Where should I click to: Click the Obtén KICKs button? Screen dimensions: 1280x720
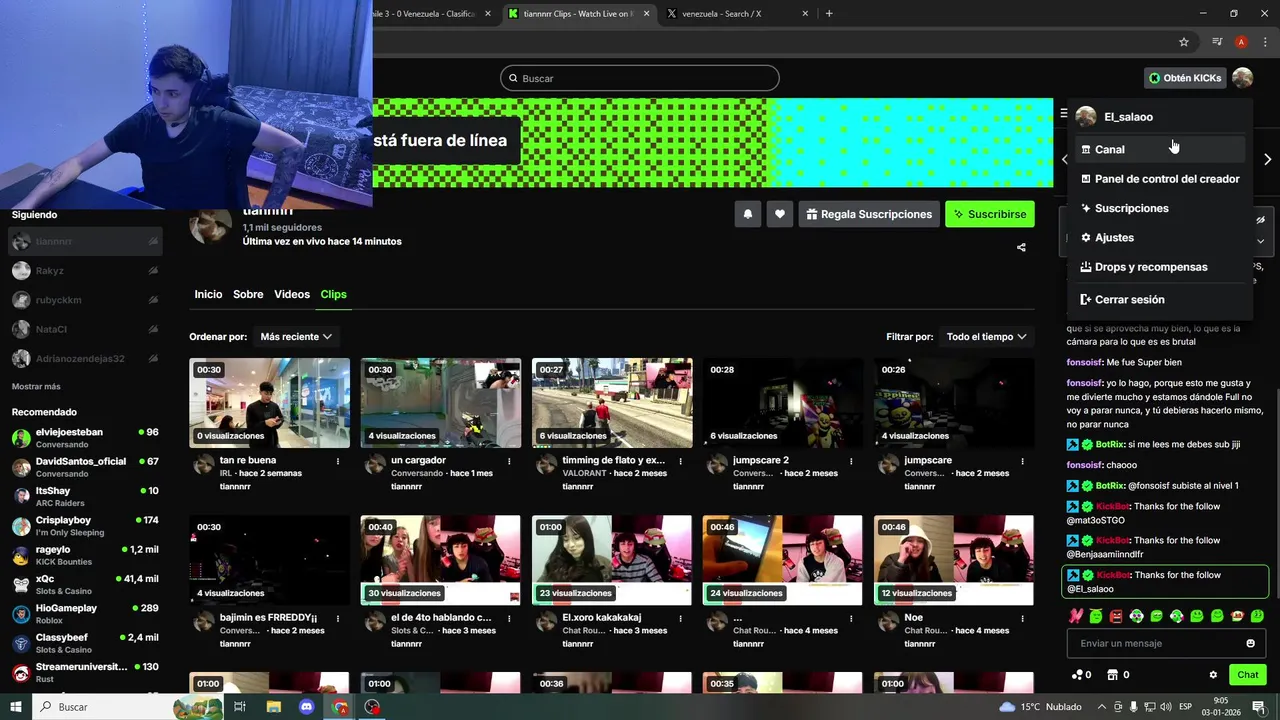(x=1185, y=78)
